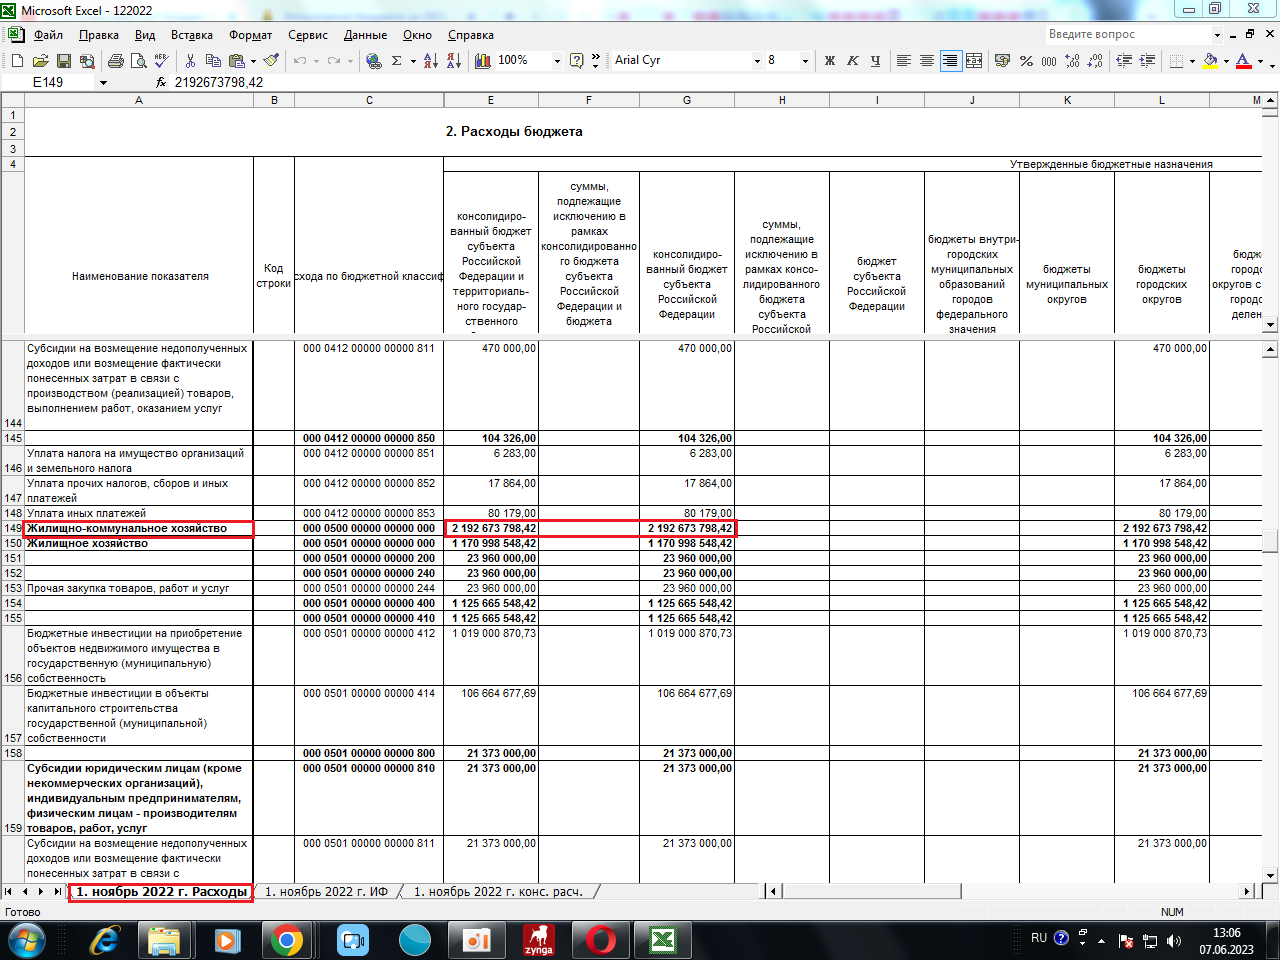Screen dimensions: 1280x960
Task: Click column G header
Action: point(686,100)
